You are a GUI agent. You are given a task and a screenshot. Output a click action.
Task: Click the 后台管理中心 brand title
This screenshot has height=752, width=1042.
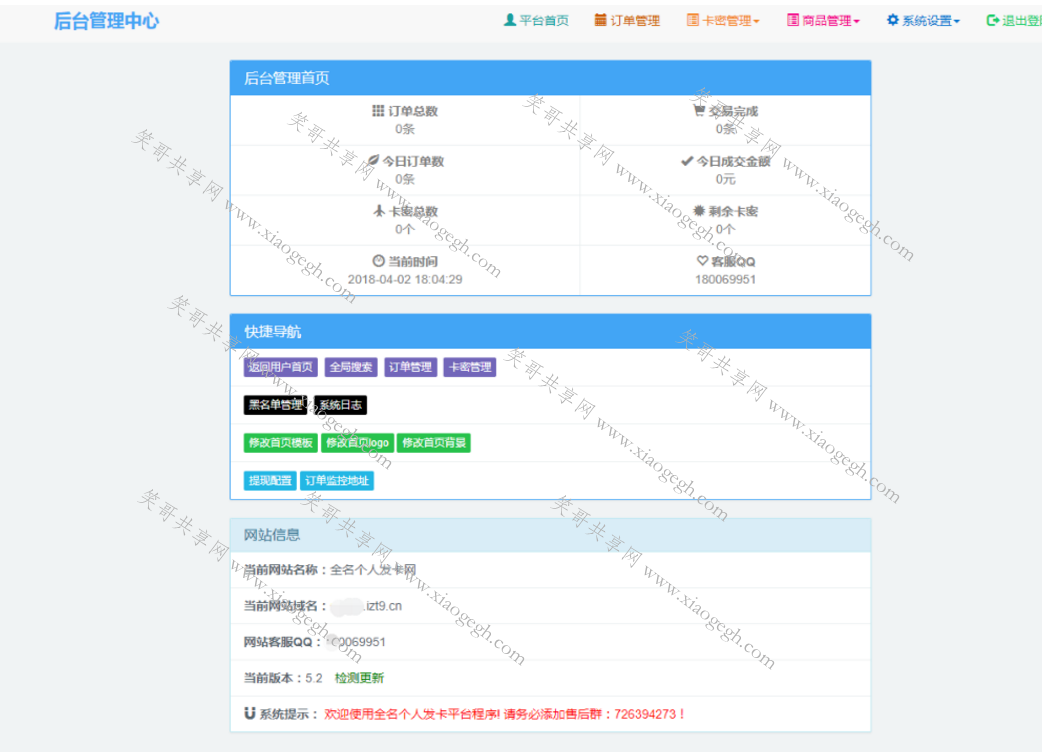click(x=106, y=21)
